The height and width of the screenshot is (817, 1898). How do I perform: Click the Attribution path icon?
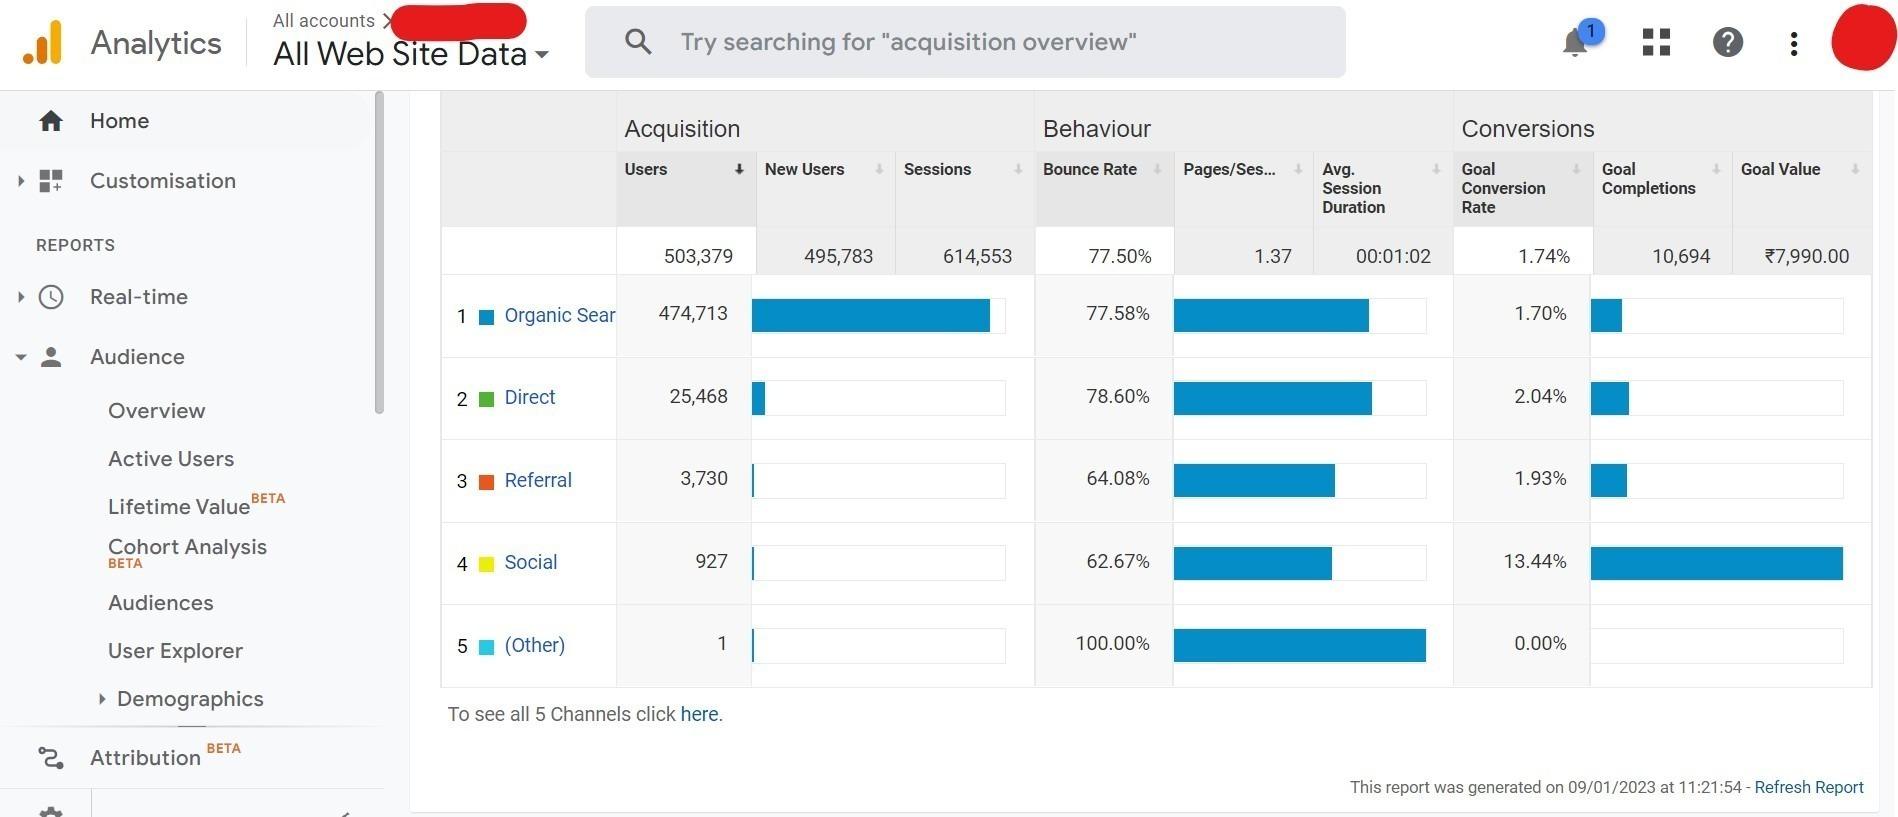click(51, 758)
